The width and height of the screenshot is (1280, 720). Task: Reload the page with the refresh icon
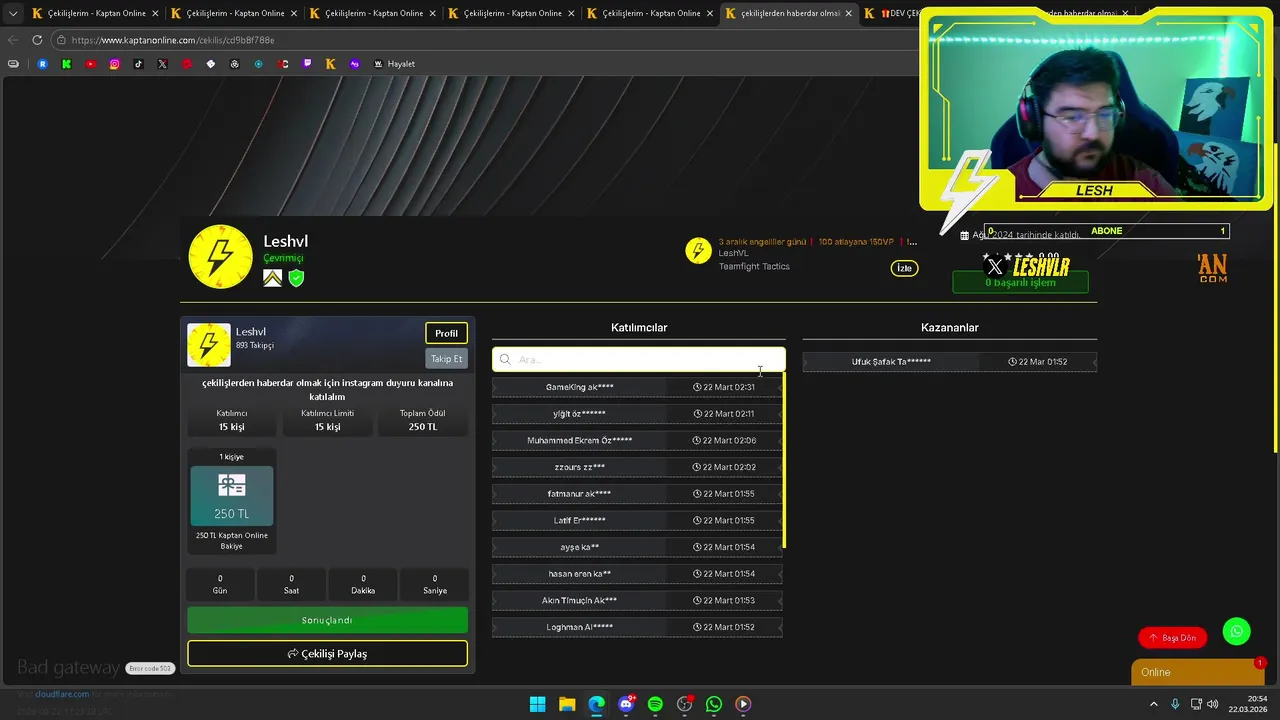(x=37, y=40)
